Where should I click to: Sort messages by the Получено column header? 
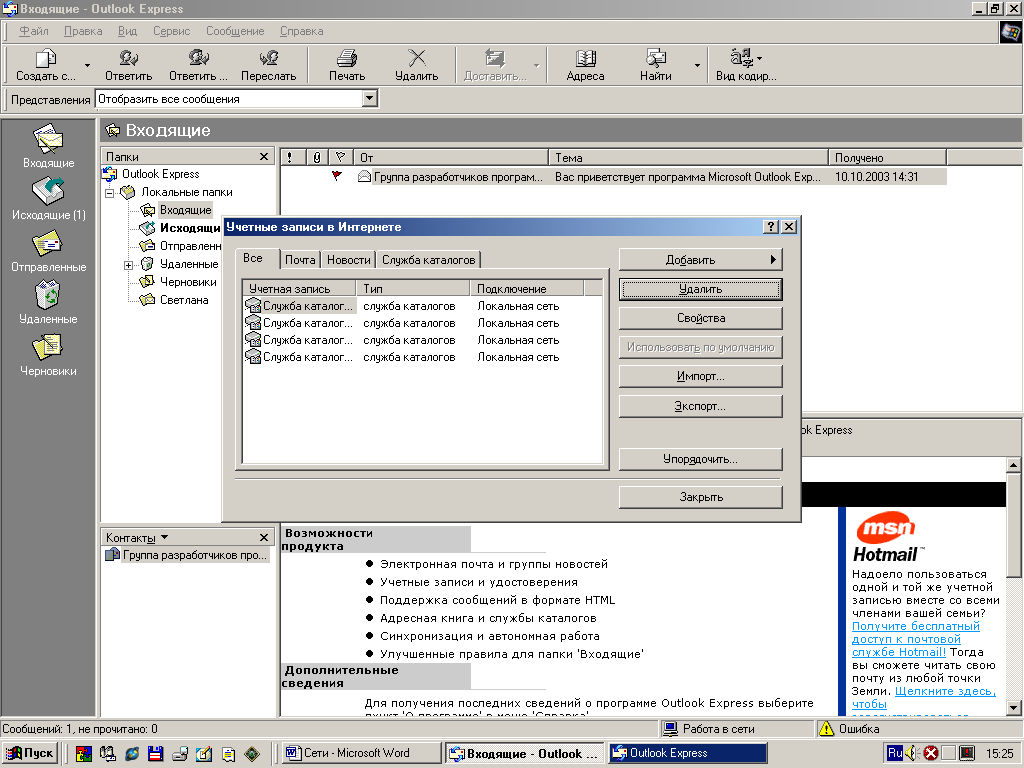click(x=887, y=157)
